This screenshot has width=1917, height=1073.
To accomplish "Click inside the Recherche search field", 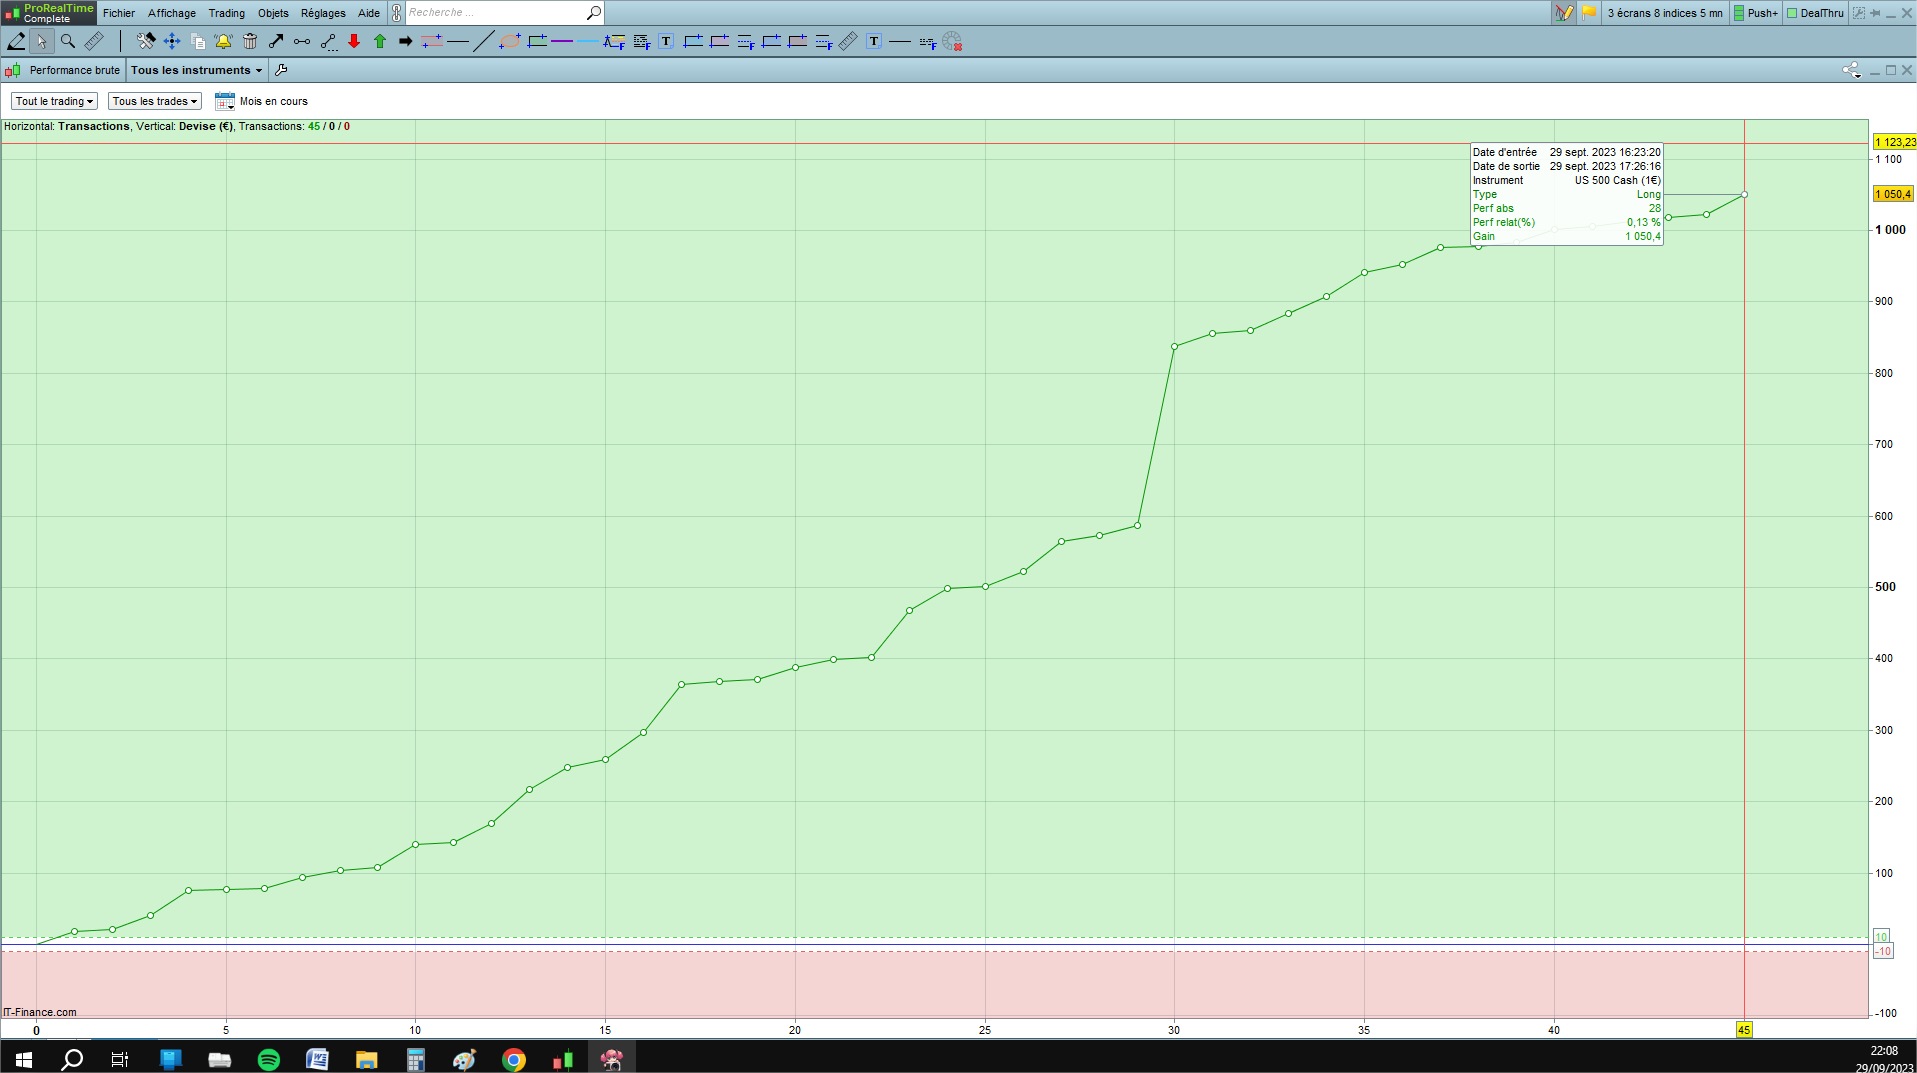I will tap(494, 13).
